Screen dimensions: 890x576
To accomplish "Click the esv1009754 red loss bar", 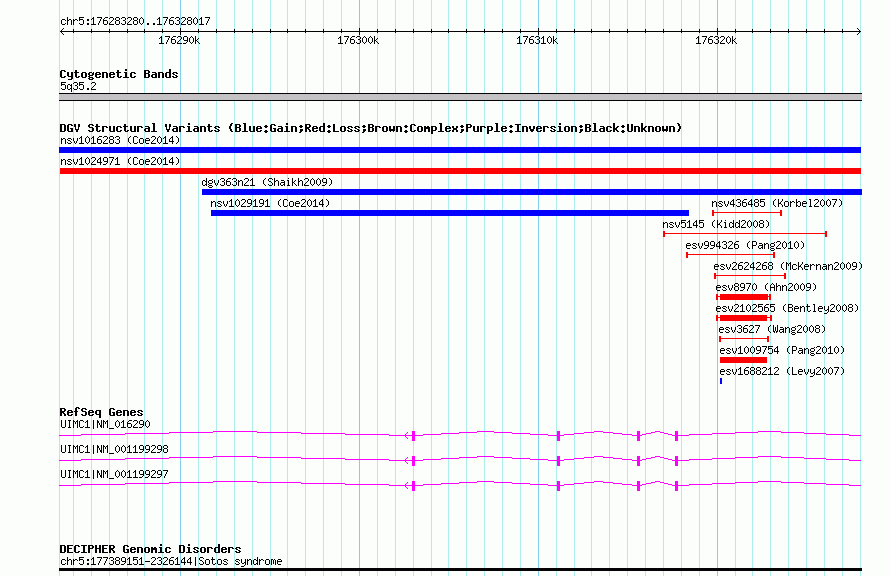I will tap(744, 360).
